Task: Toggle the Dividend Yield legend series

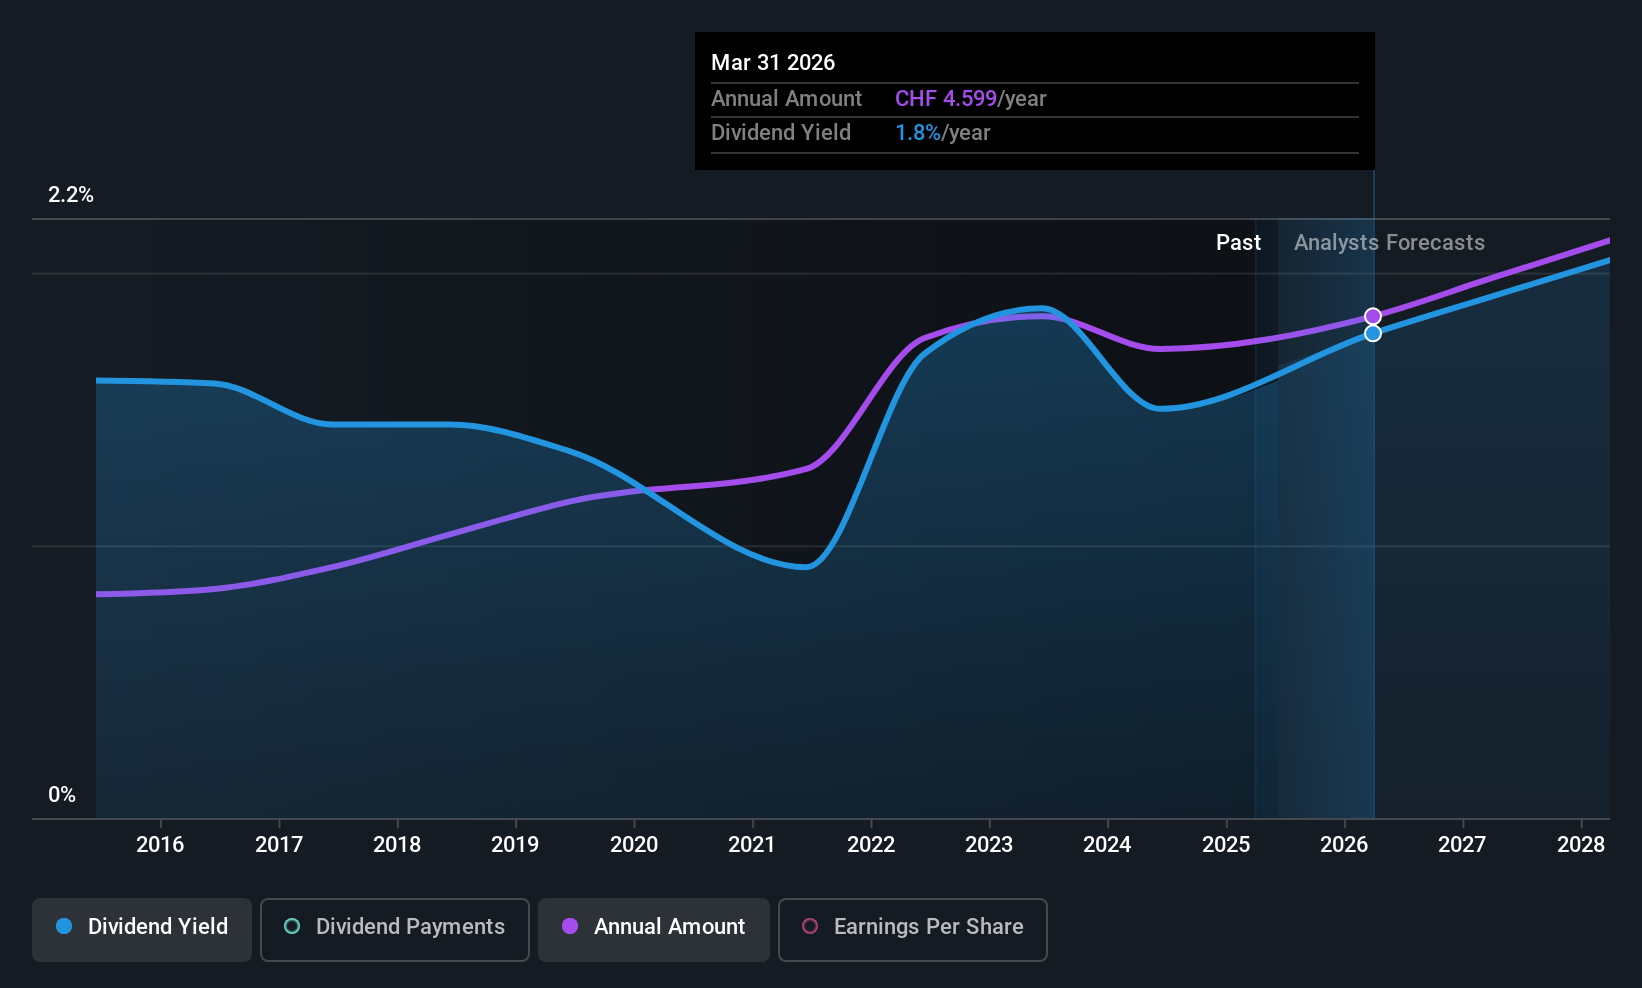Action: pyautogui.click(x=142, y=930)
